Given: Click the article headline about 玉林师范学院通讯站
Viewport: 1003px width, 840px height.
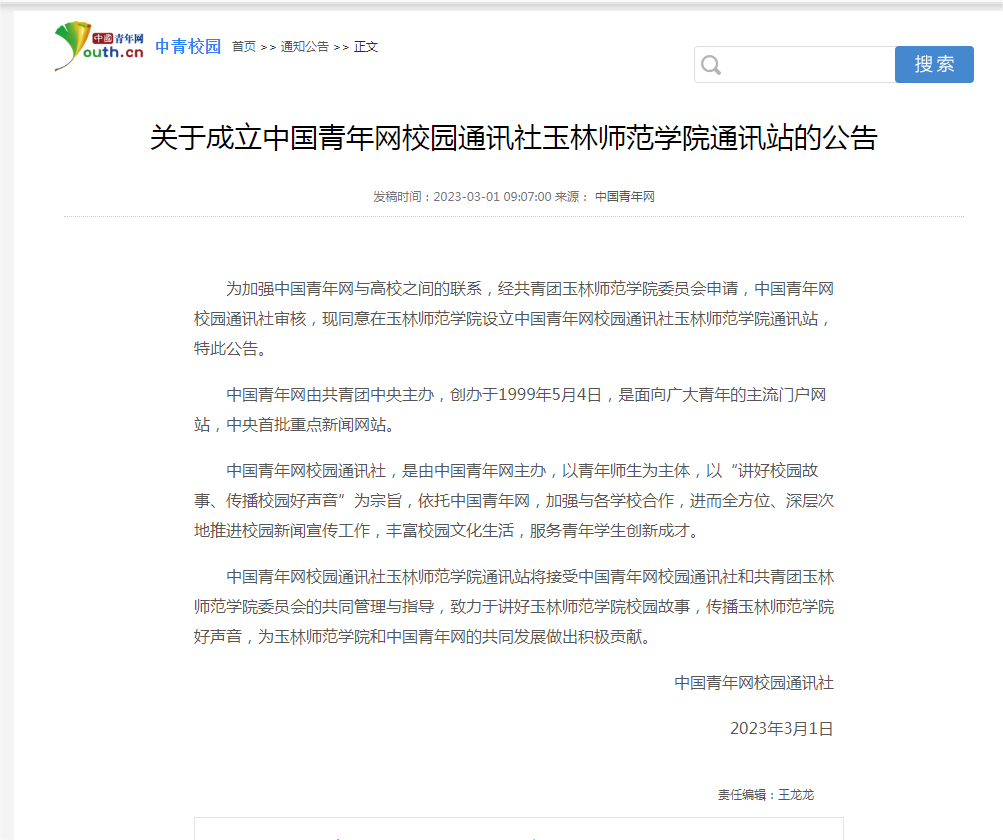Looking at the screenshot, I should point(513,138).
